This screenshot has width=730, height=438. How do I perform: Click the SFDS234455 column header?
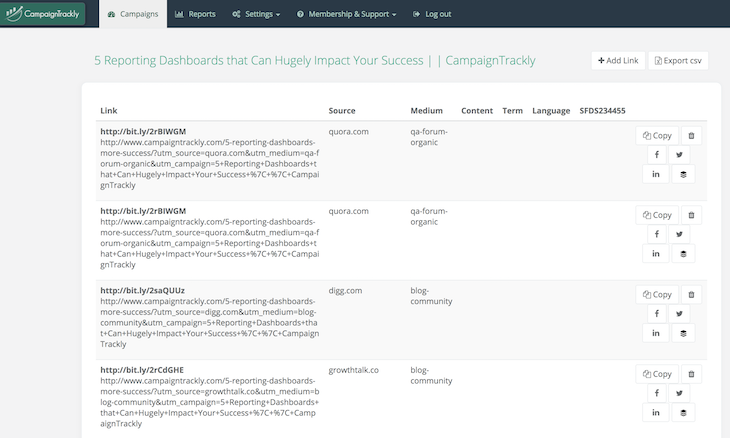pyautogui.click(x=602, y=111)
